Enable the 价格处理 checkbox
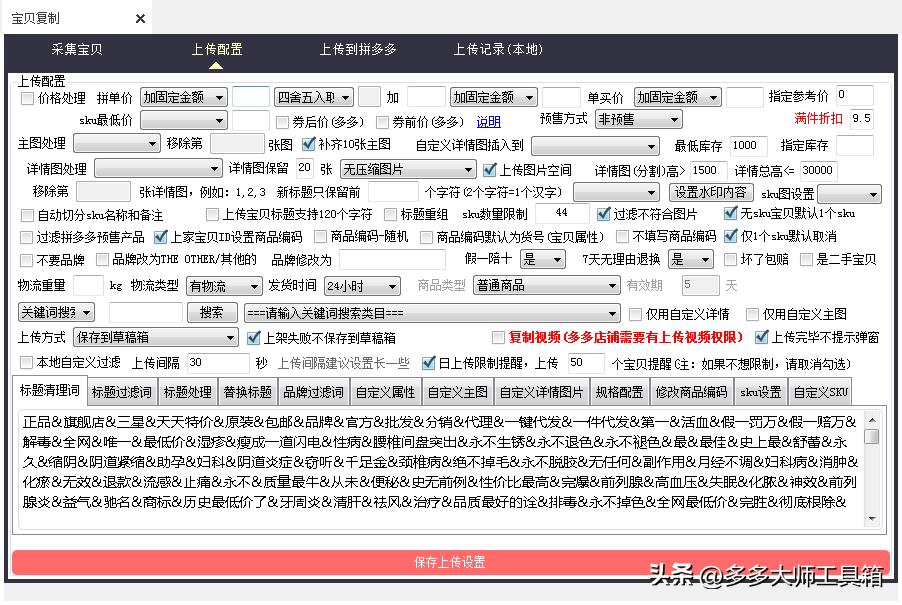This screenshot has width=902, height=605. 26,96
